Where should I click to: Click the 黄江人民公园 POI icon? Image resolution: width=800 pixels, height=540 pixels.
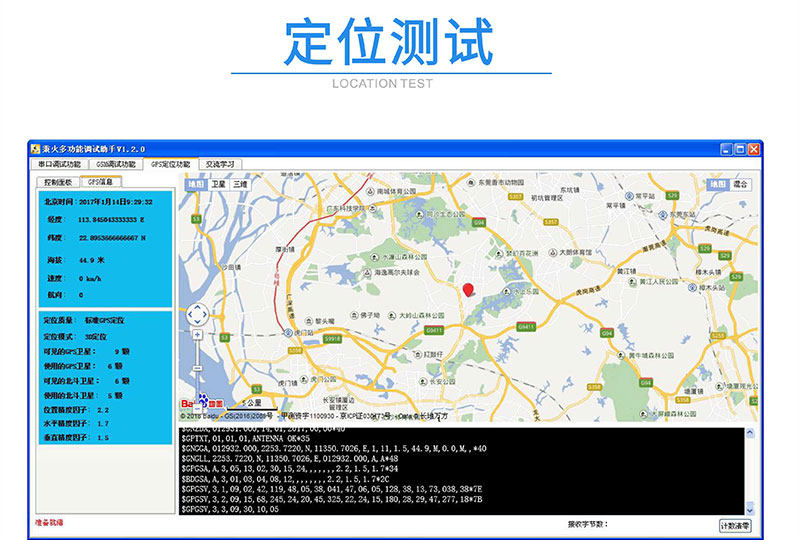click(633, 281)
